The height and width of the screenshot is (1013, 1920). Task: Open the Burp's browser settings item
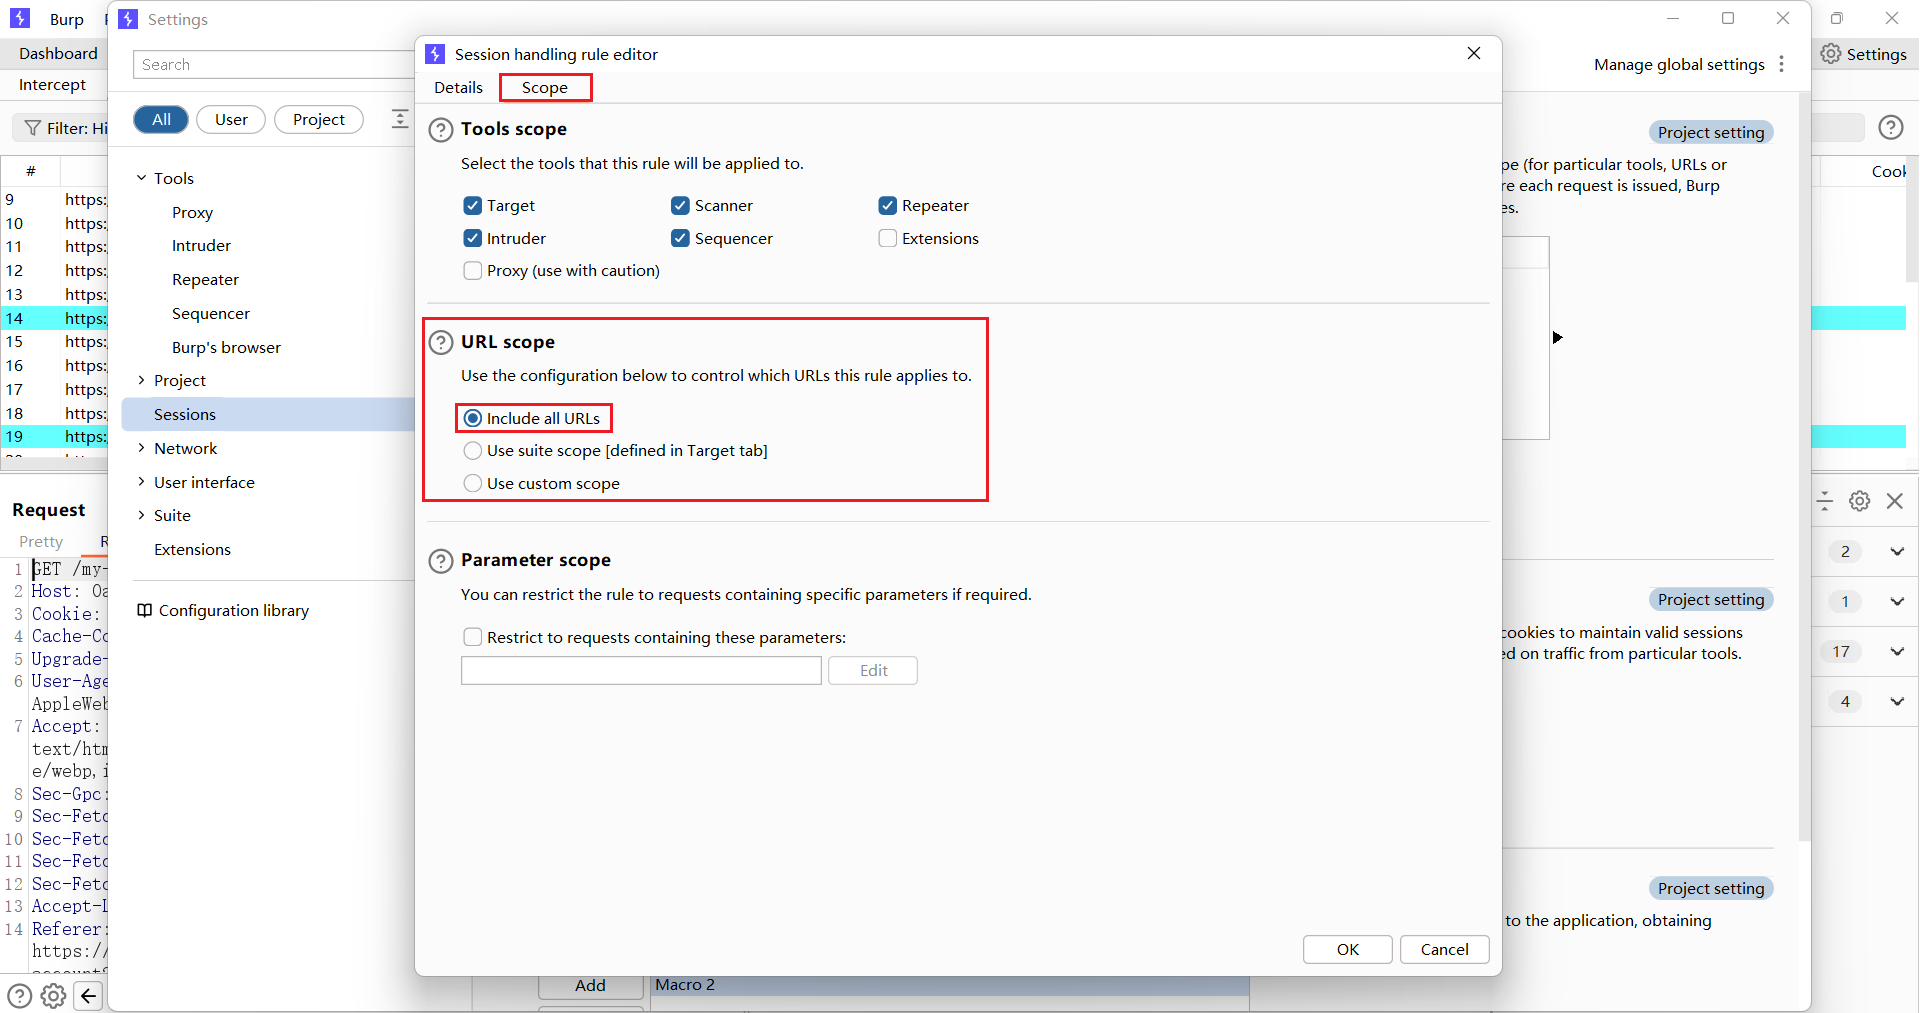[226, 347]
